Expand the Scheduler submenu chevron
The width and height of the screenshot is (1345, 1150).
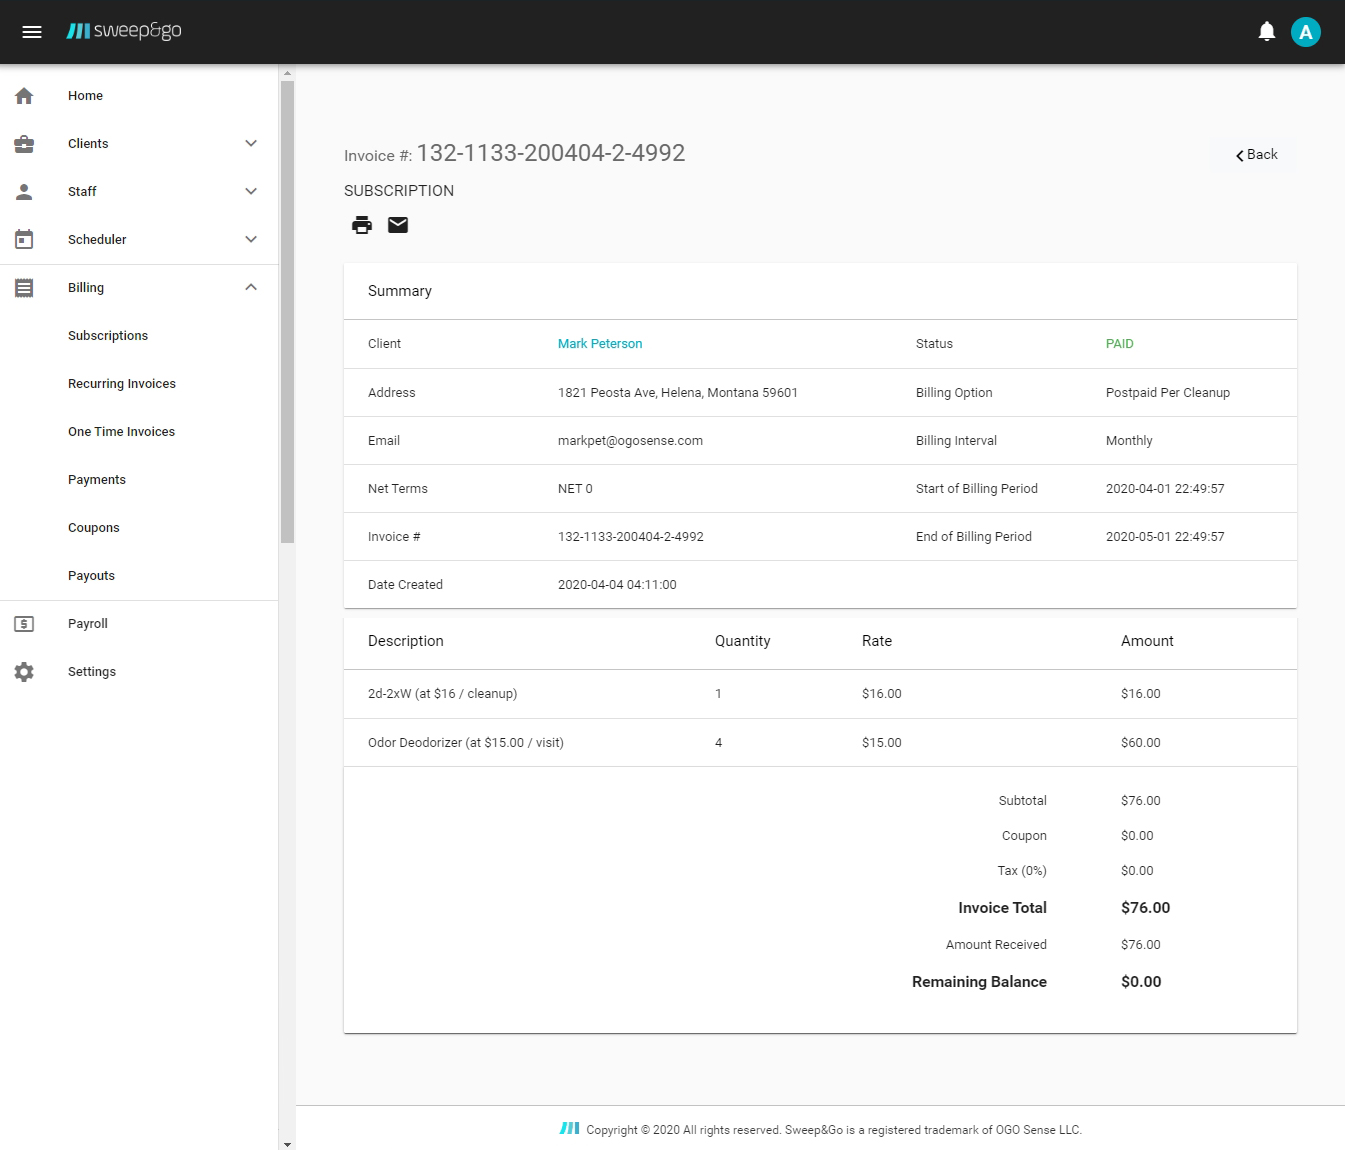coord(251,240)
